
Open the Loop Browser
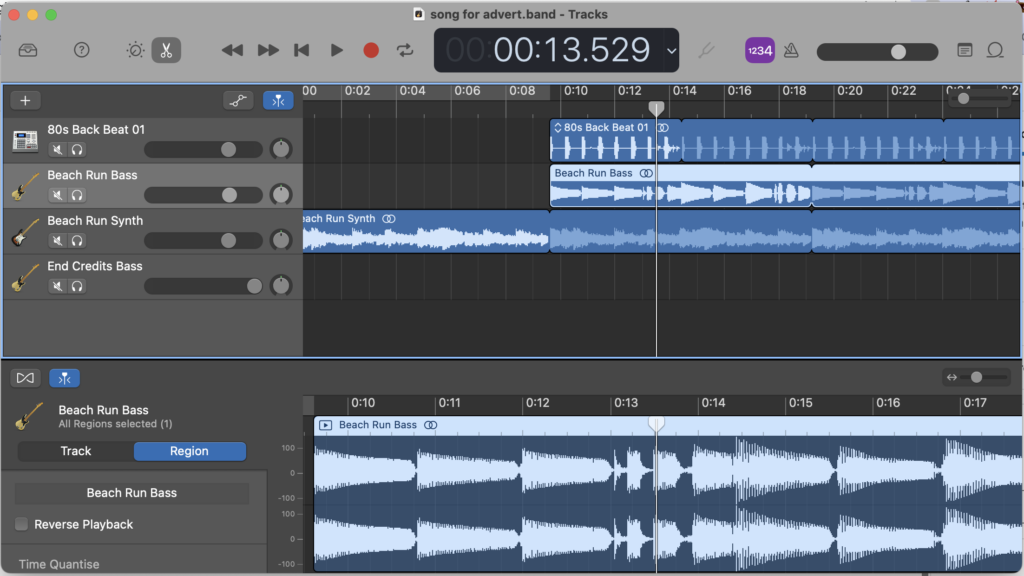point(995,50)
